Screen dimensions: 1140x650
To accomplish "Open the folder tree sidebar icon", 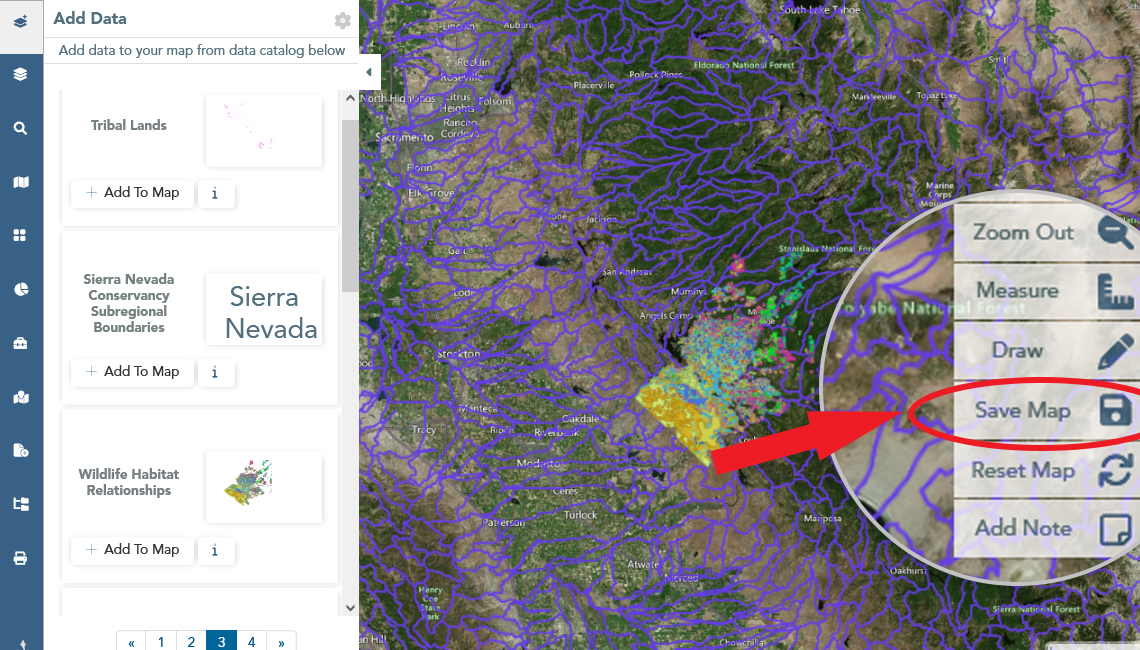I will 20,504.
